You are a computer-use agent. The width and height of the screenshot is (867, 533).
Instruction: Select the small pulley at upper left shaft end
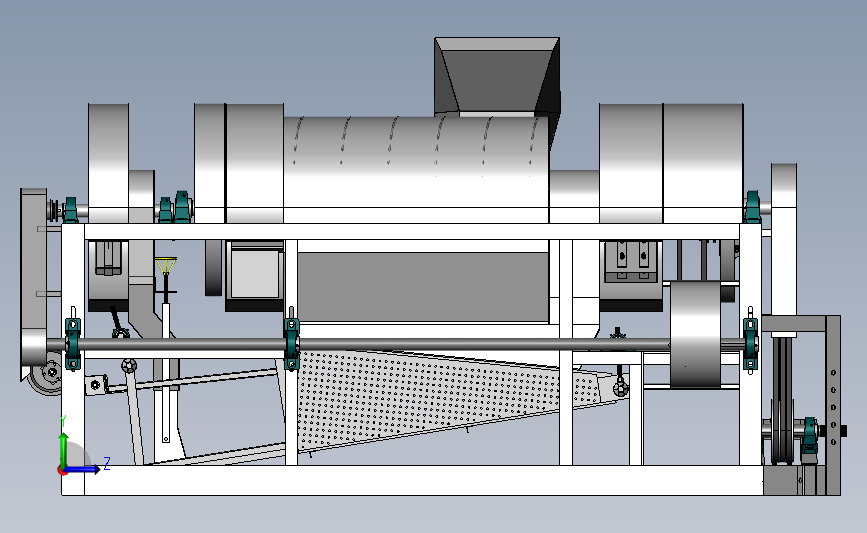click(54, 211)
